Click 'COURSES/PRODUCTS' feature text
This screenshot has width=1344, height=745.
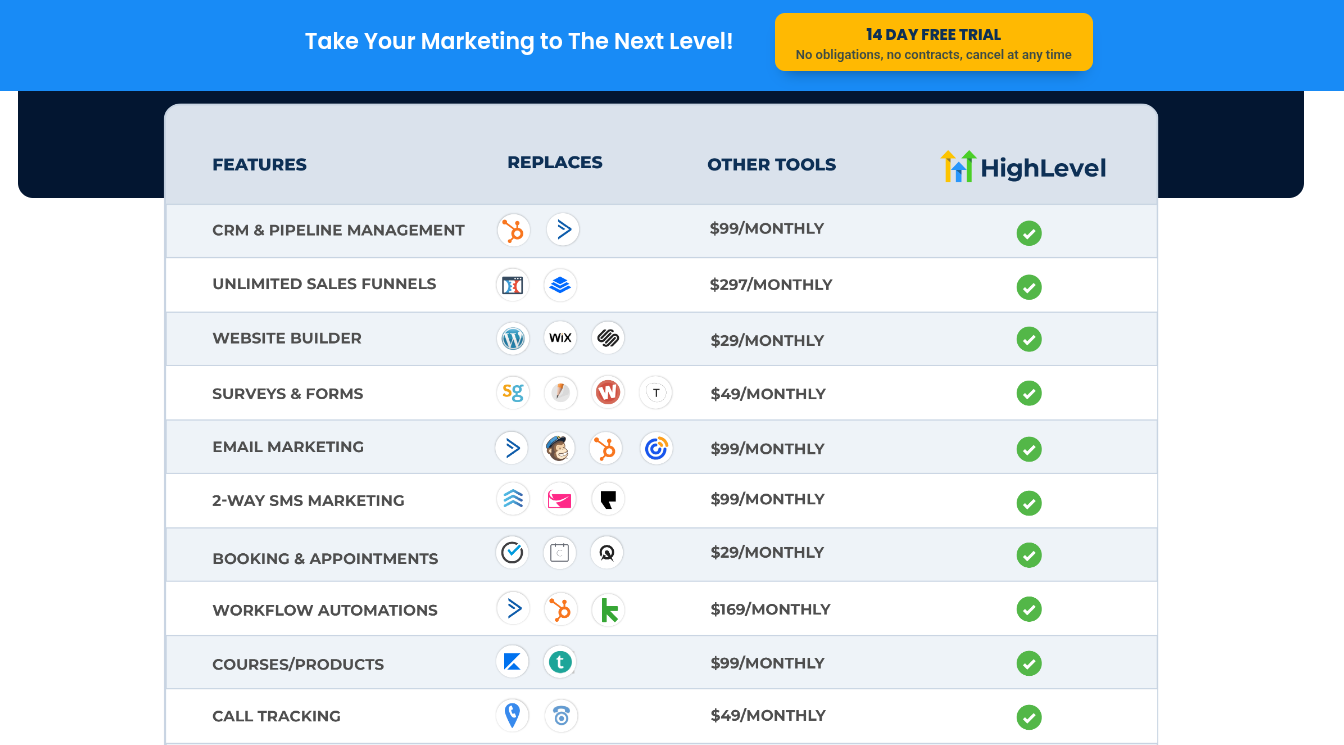298,664
